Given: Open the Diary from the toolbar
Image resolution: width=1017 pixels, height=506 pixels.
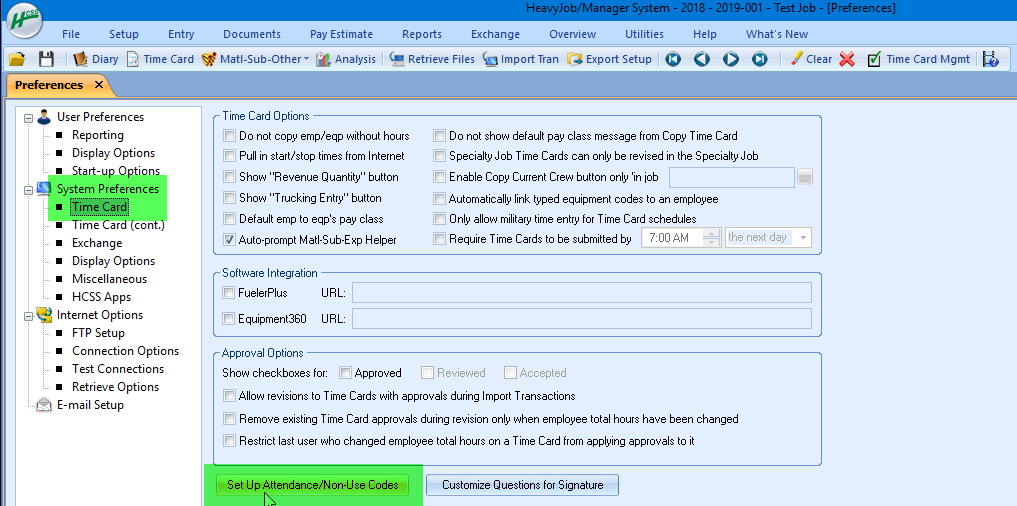Looking at the screenshot, I should (x=95, y=59).
